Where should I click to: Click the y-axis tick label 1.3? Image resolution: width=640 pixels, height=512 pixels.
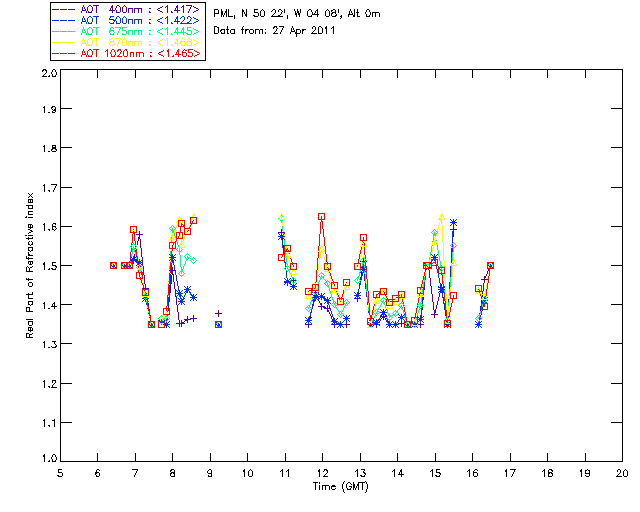(x=50, y=344)
